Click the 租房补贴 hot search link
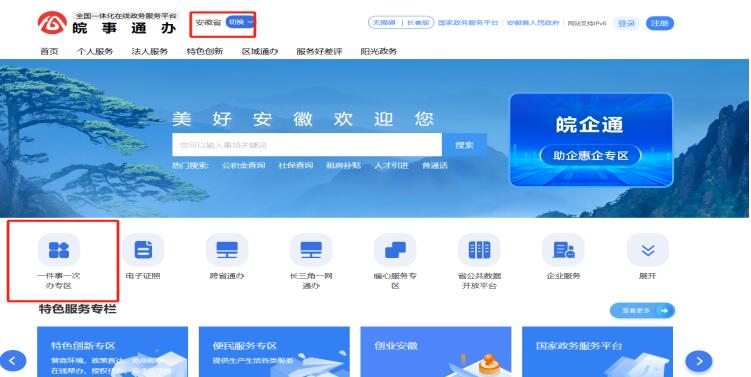 (343, 165)
